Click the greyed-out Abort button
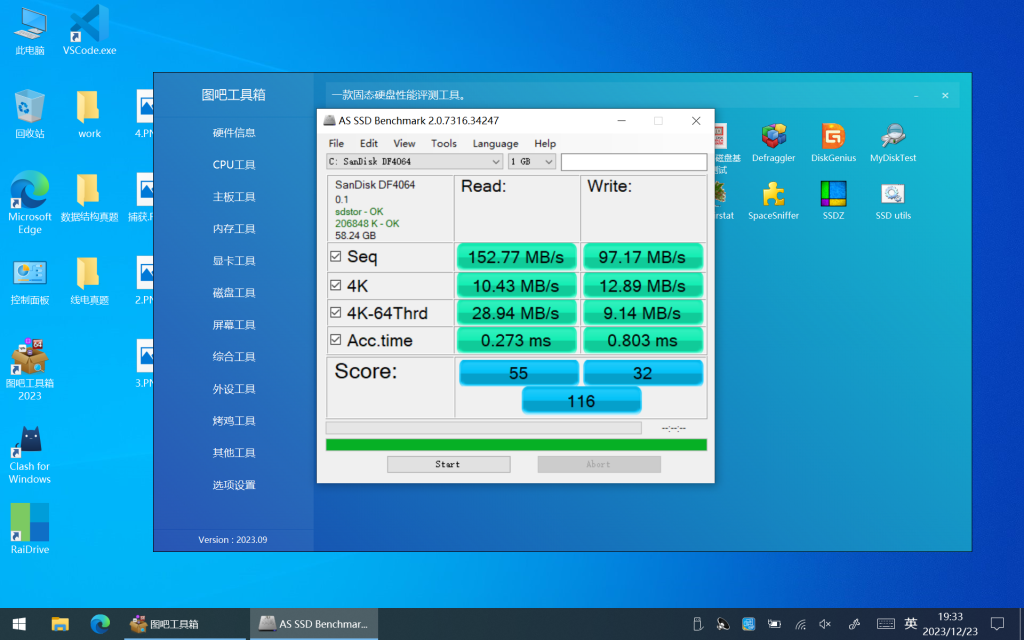 599,464
